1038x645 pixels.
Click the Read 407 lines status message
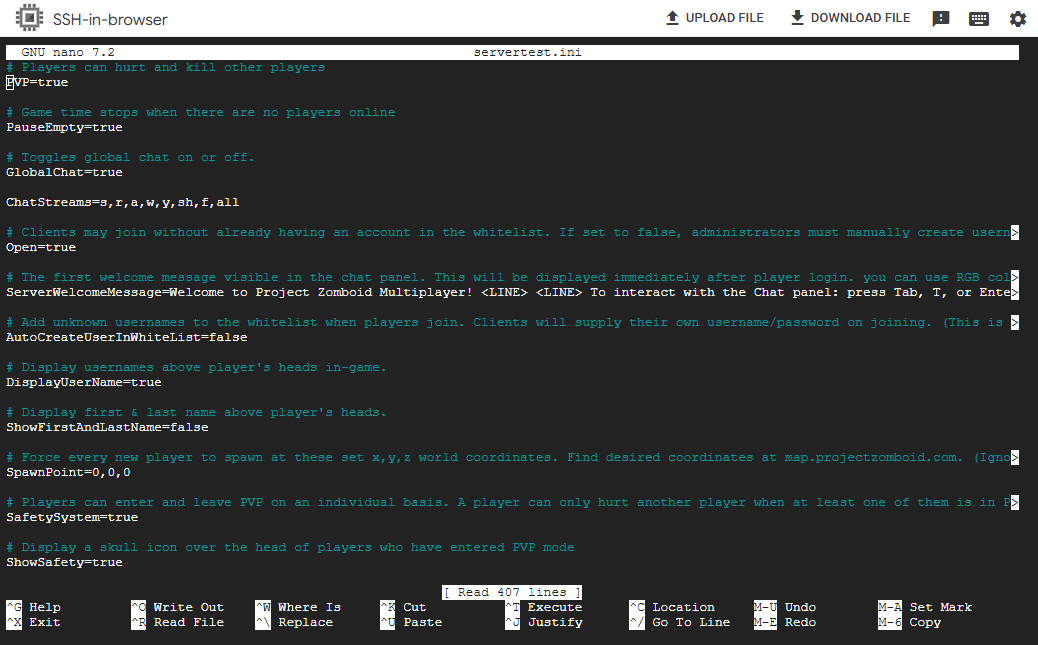point(512,592)
